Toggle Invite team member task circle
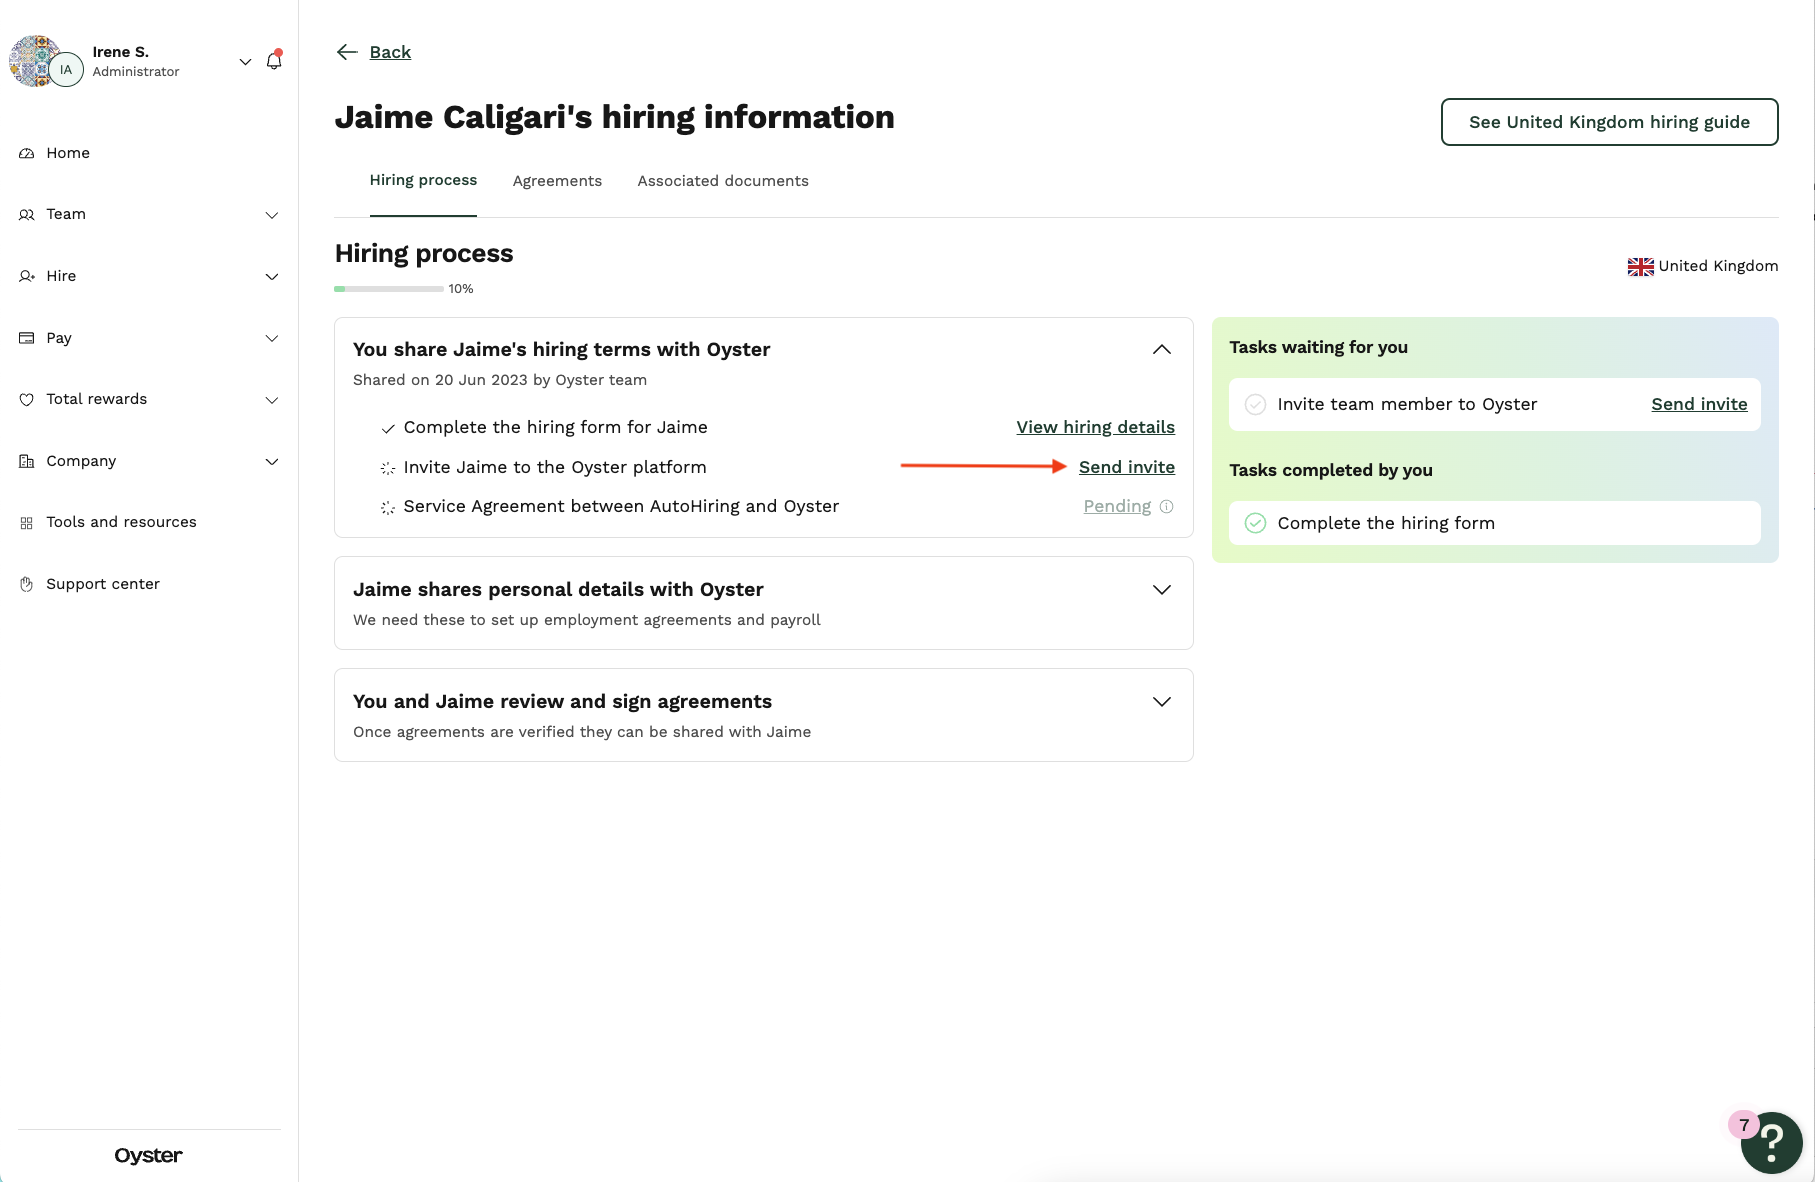1815x1182 pixels. [1255, 405]
